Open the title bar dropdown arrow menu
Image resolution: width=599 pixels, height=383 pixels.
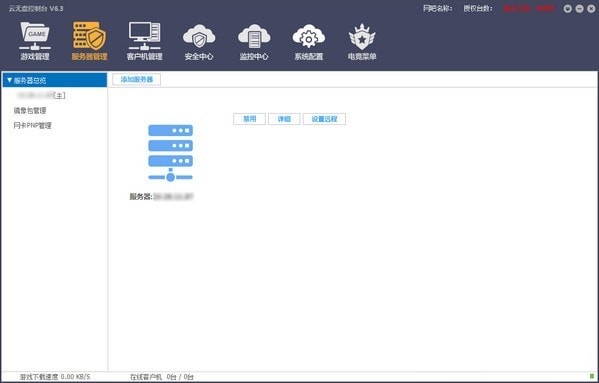568,8
